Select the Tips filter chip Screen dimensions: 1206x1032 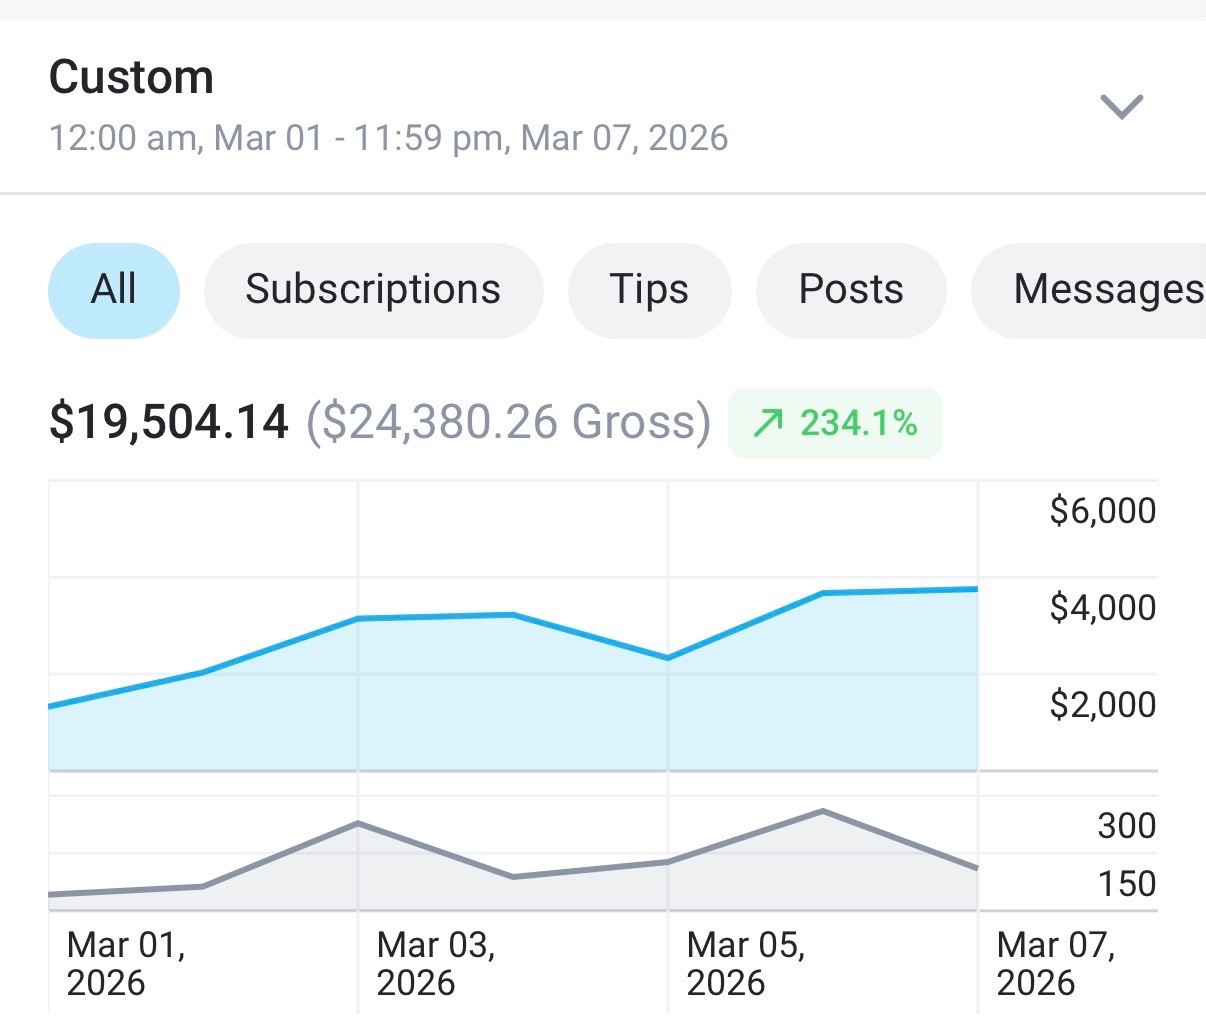tap(649, 290)
